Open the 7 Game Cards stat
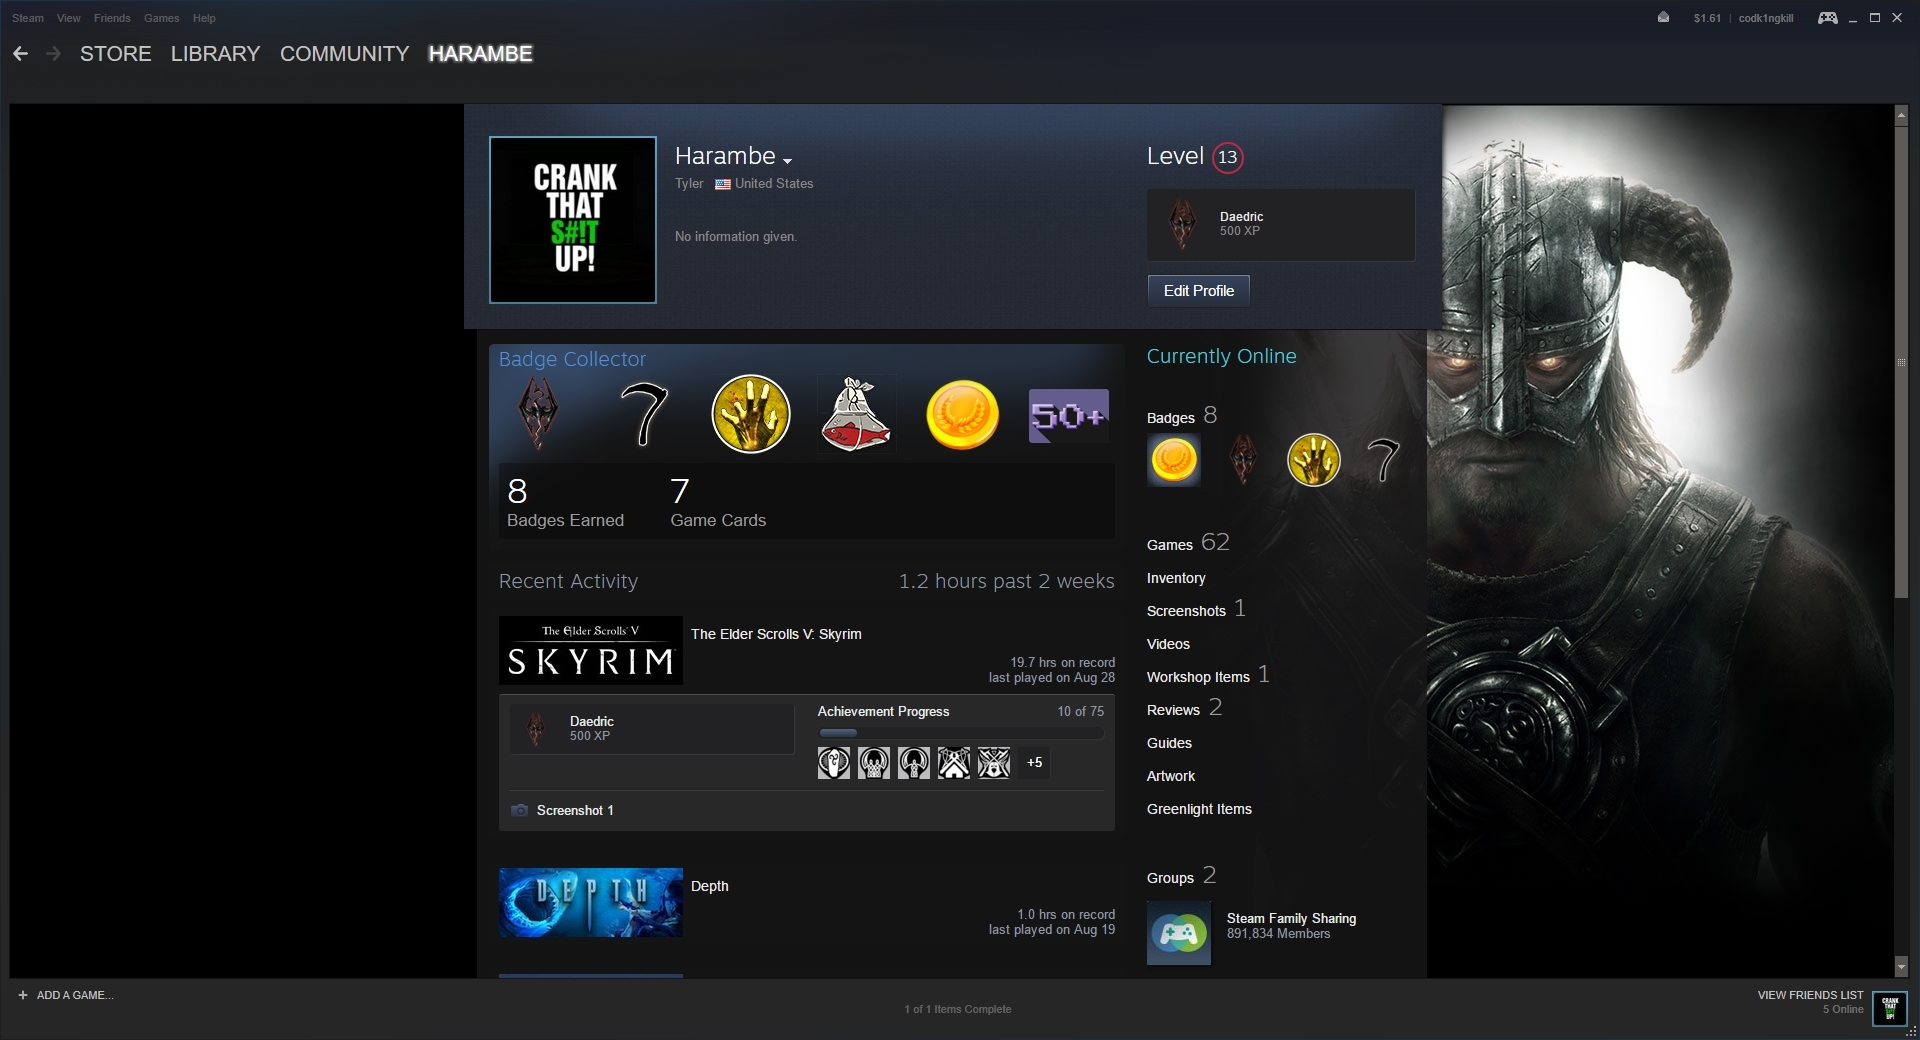Screen dimensions: 1920x1040 718,503
